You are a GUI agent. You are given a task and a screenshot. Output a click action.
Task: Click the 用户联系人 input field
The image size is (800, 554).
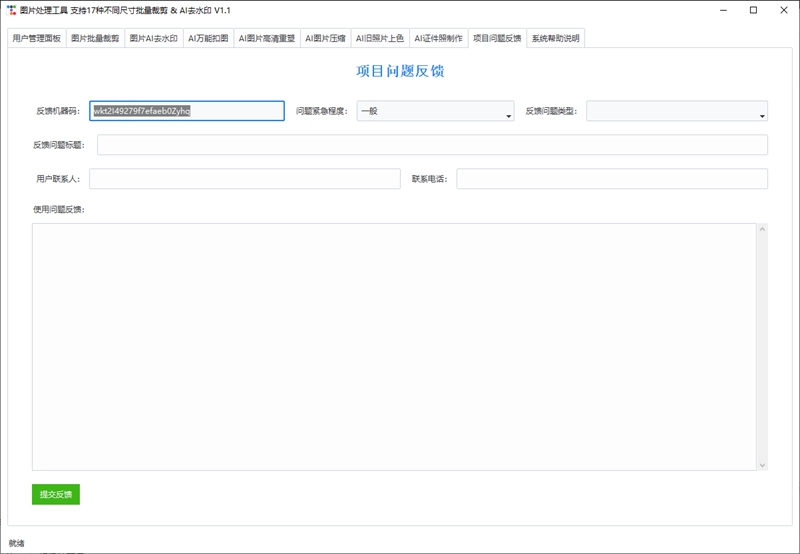pos(245,179)
